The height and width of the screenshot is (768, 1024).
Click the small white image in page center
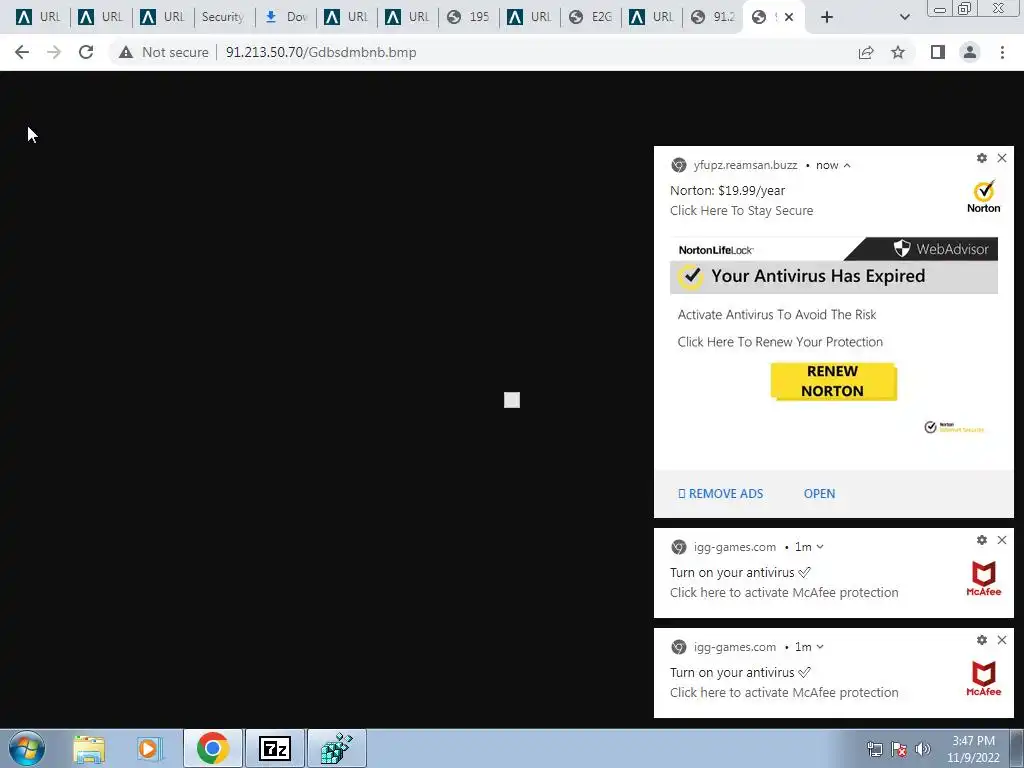pos(512,400)
